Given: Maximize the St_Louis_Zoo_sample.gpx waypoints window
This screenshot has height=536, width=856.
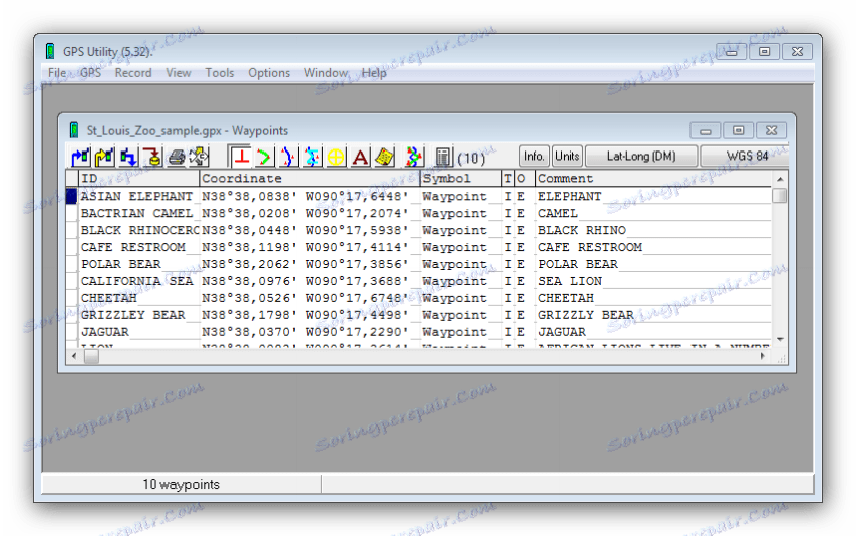Looking at the screenshot, I should click(738, 130).
